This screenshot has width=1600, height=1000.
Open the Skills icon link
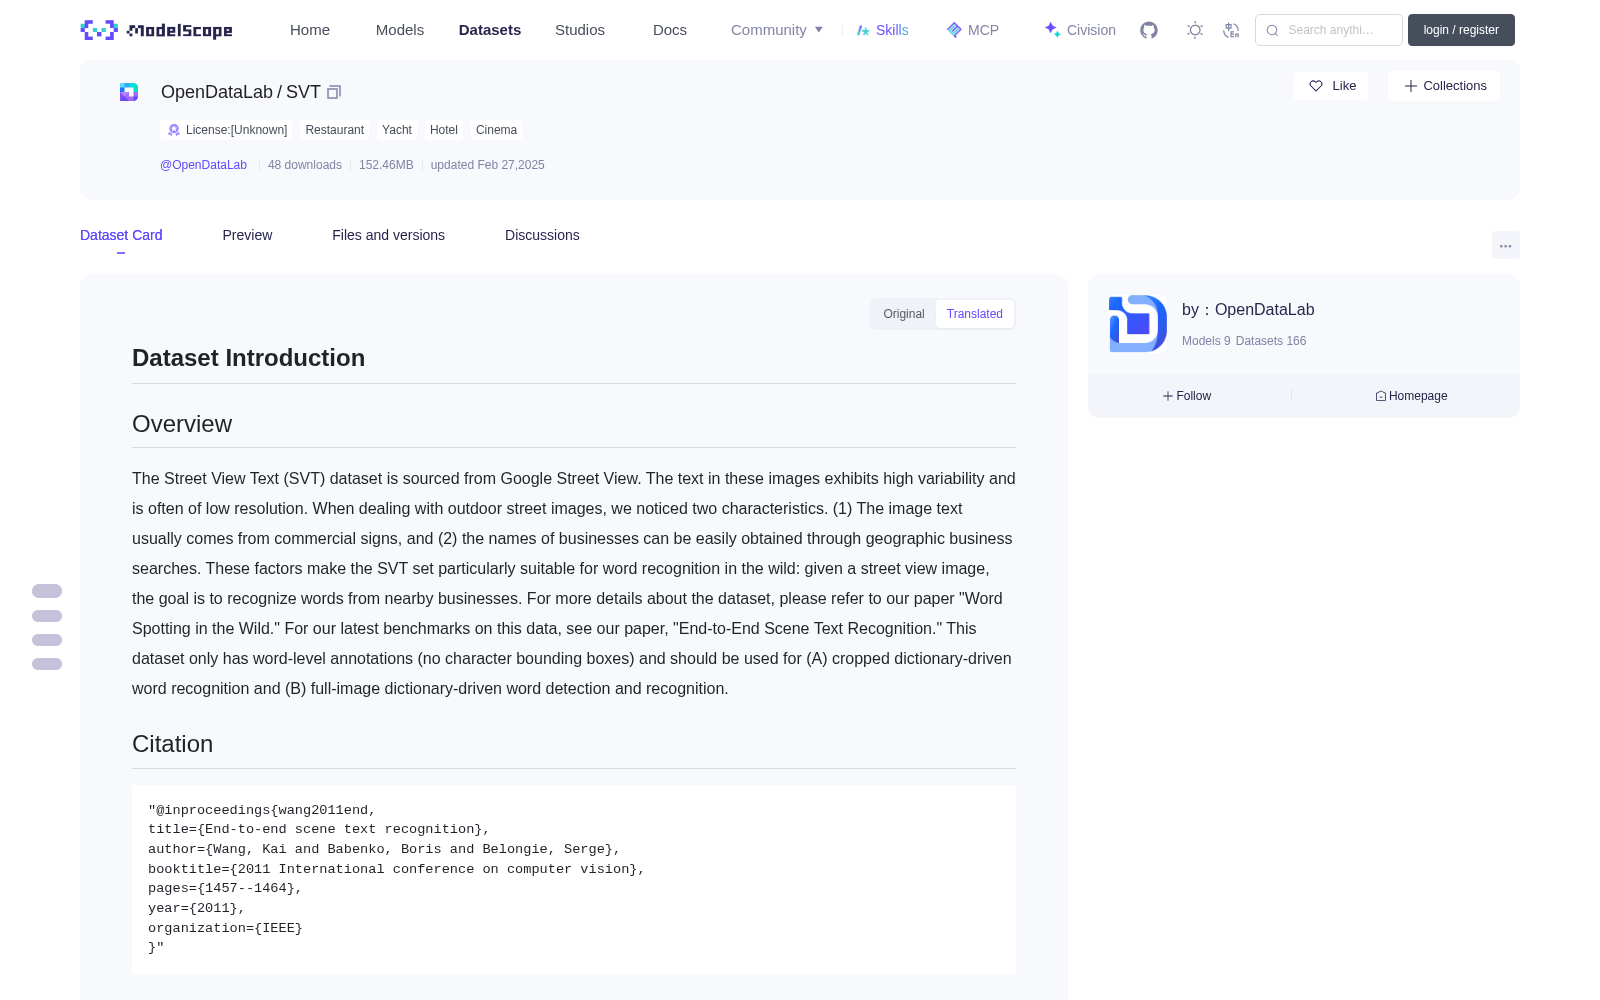863,30
